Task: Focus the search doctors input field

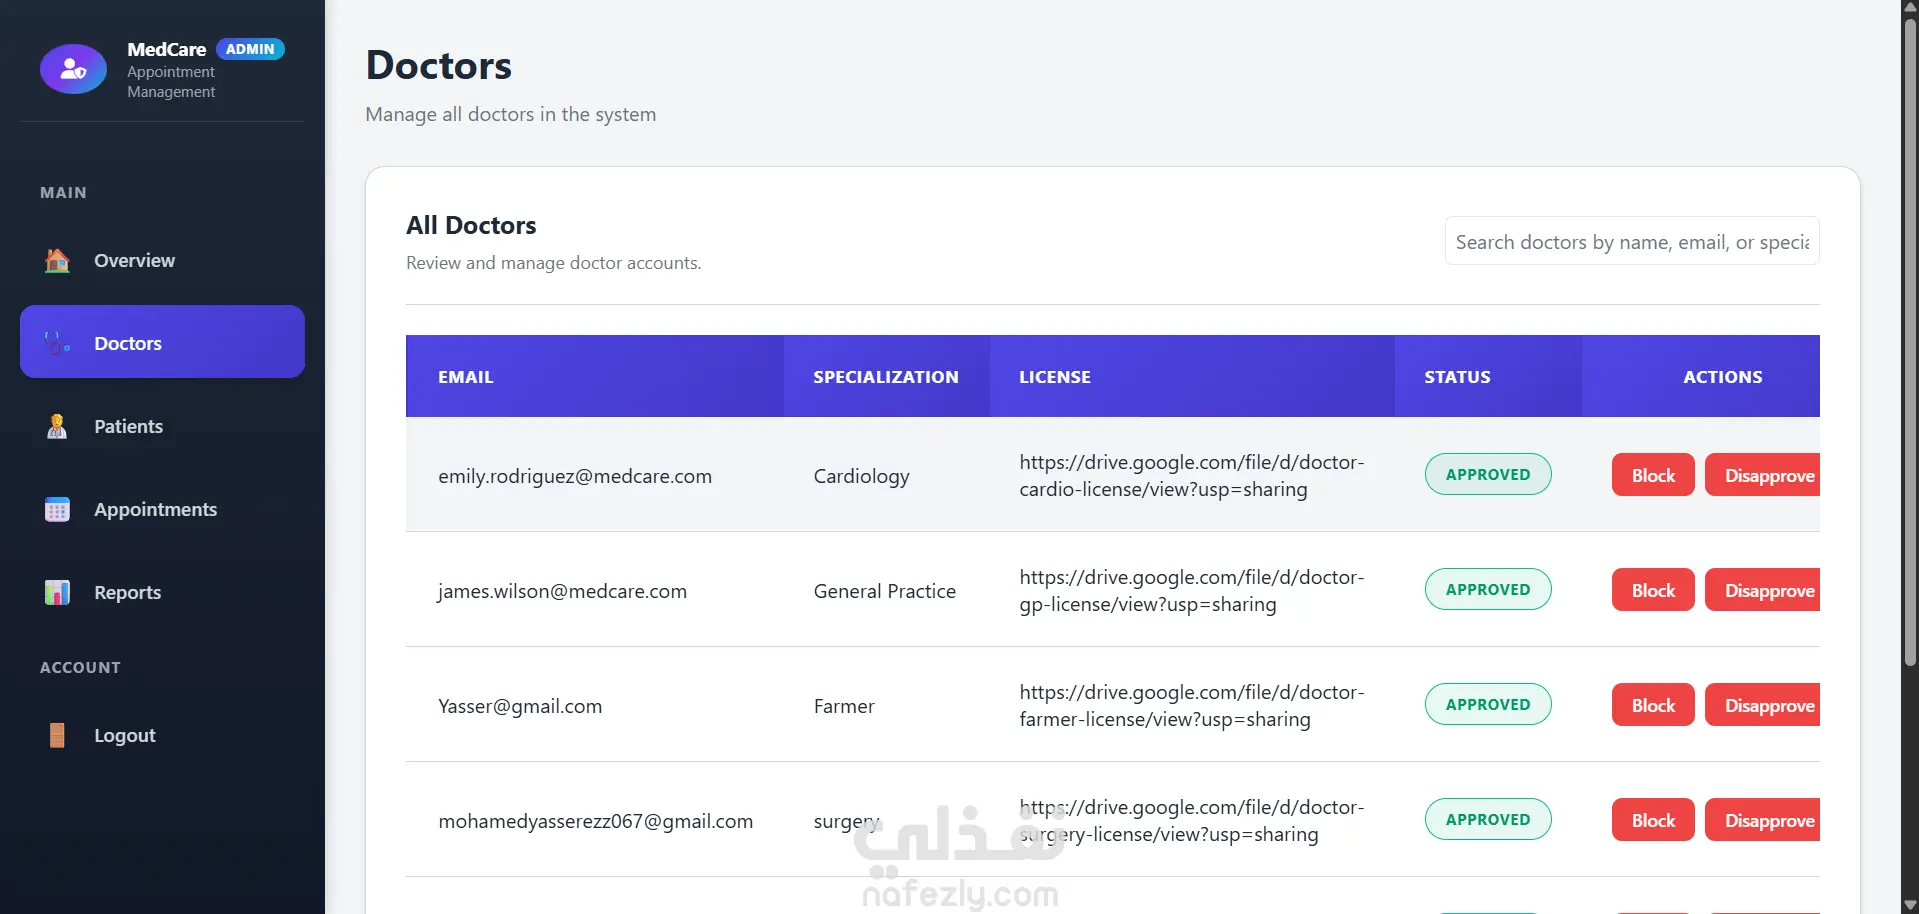Action: 1631,242
